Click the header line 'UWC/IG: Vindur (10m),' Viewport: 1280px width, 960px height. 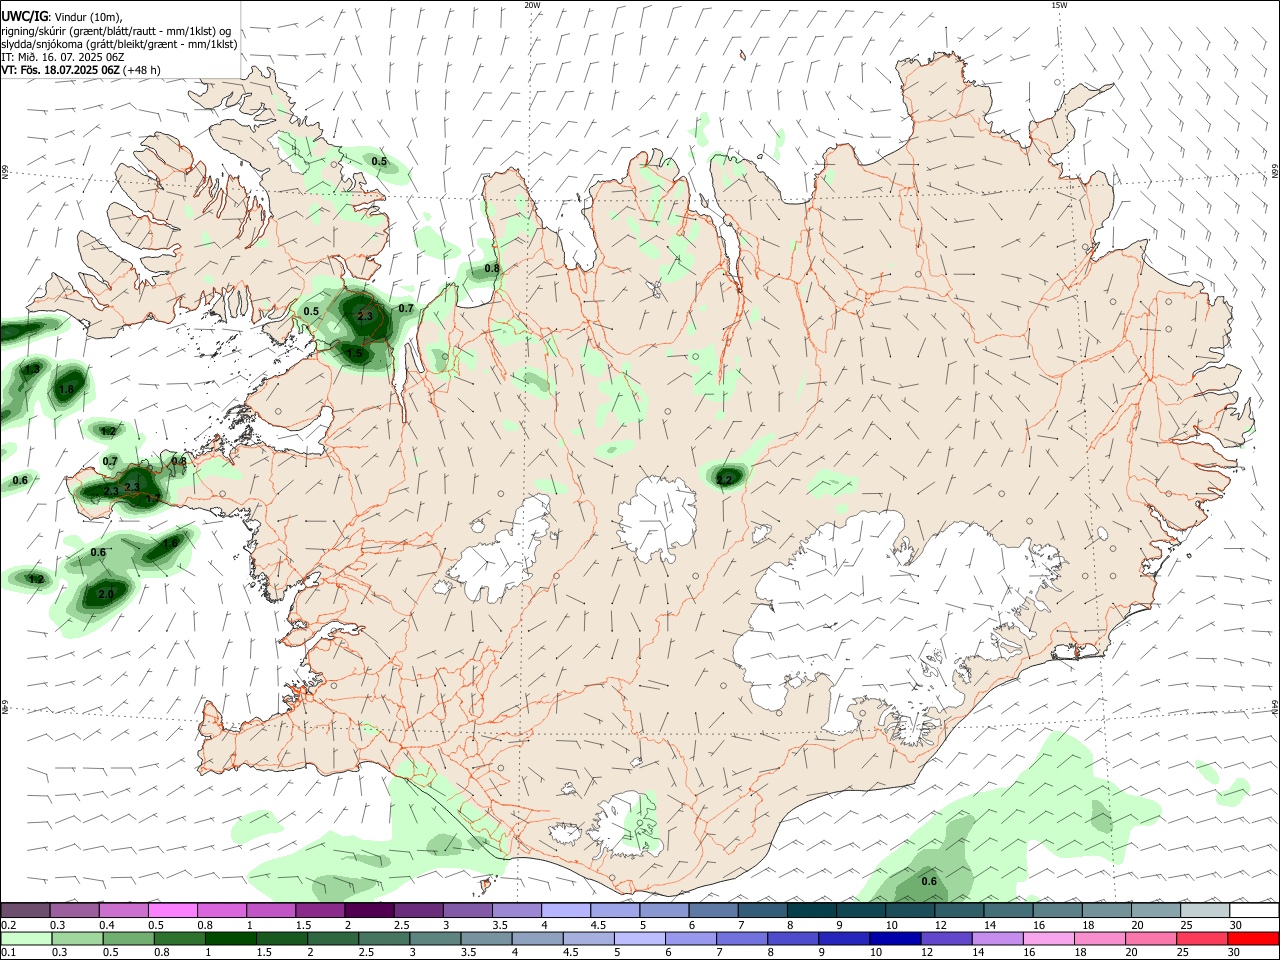pos(61,17)
